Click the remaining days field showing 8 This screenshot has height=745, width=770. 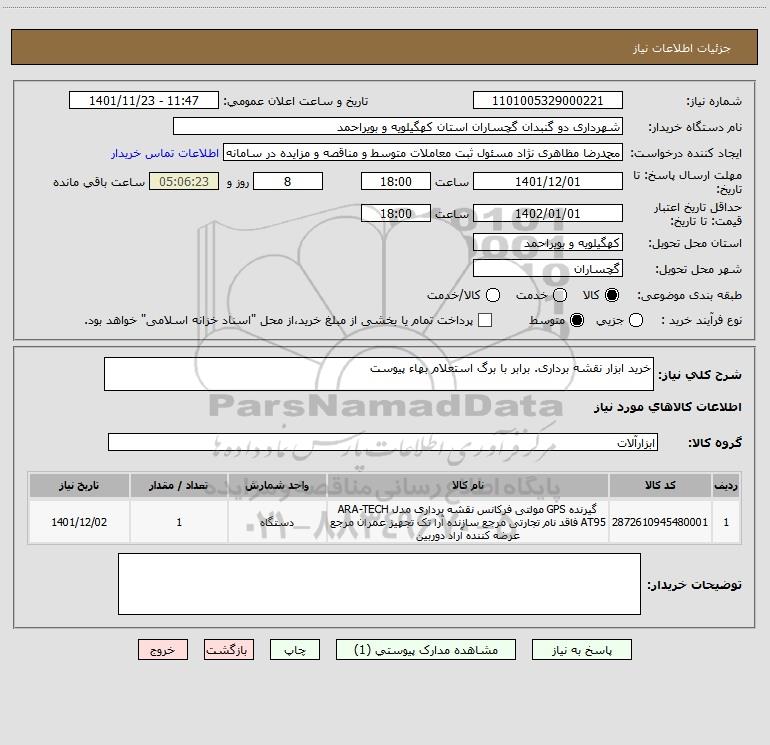coord(288,181)
